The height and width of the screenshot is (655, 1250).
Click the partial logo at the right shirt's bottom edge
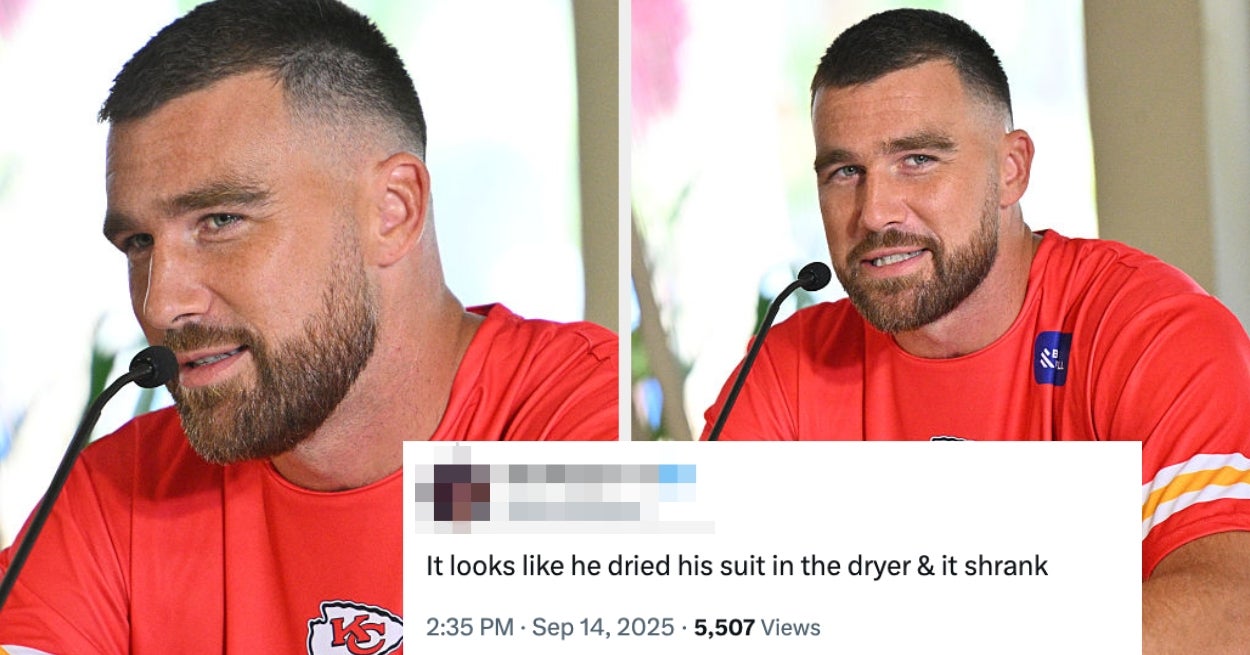(x=948, y=438)
